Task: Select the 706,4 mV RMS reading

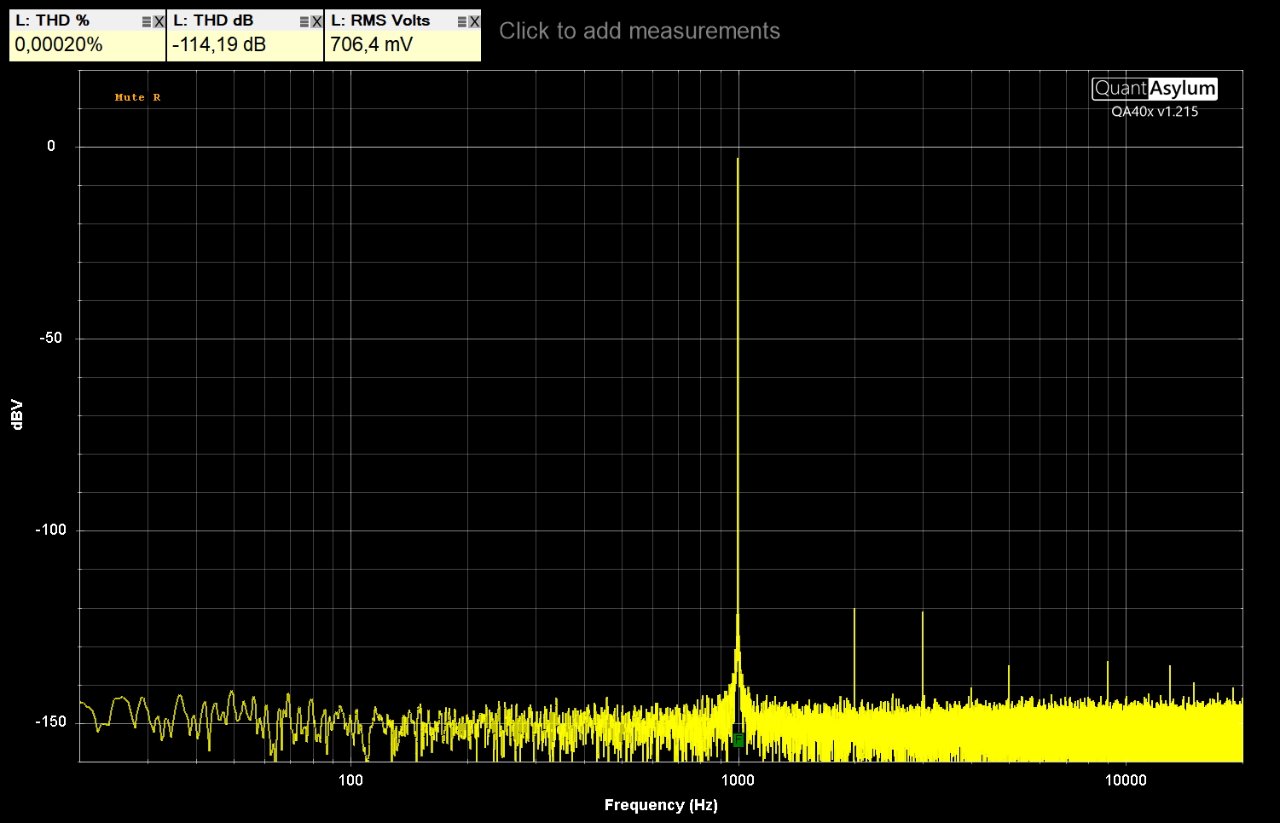Action: [371, 45]
